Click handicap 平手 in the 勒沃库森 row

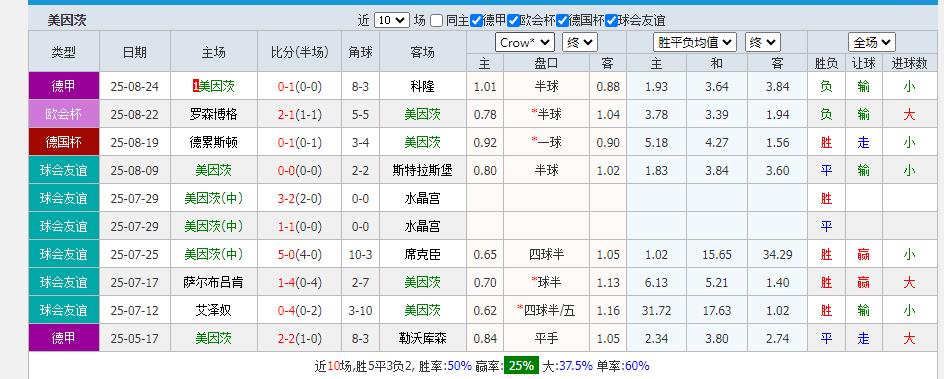[x=547, y=338]
